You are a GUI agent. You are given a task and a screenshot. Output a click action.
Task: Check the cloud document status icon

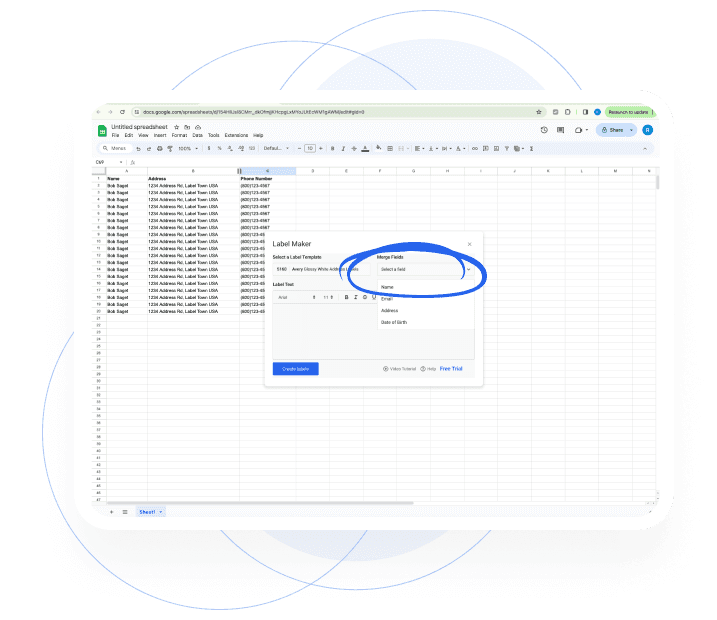pyautogui.click(x=198, y=127)
